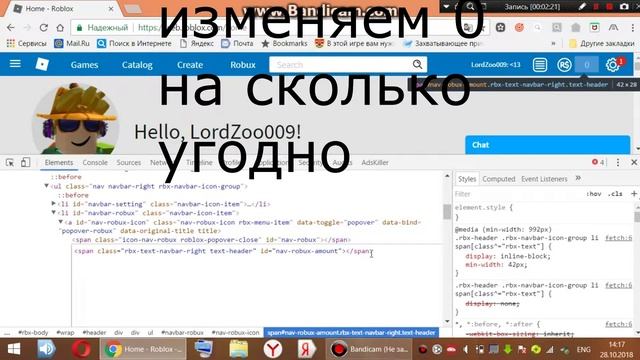The width and height of the screenshot is (640, 360).
Task: Switch to the Elements tab
Action: pos(59,162)
